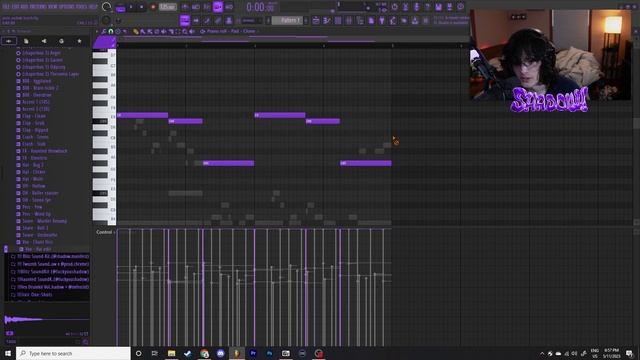Screen dimensions: 640x360
Task: Select the 'Snare - Murder Revamp' sample
Action: pyautogui.click(x=44, y=221)
